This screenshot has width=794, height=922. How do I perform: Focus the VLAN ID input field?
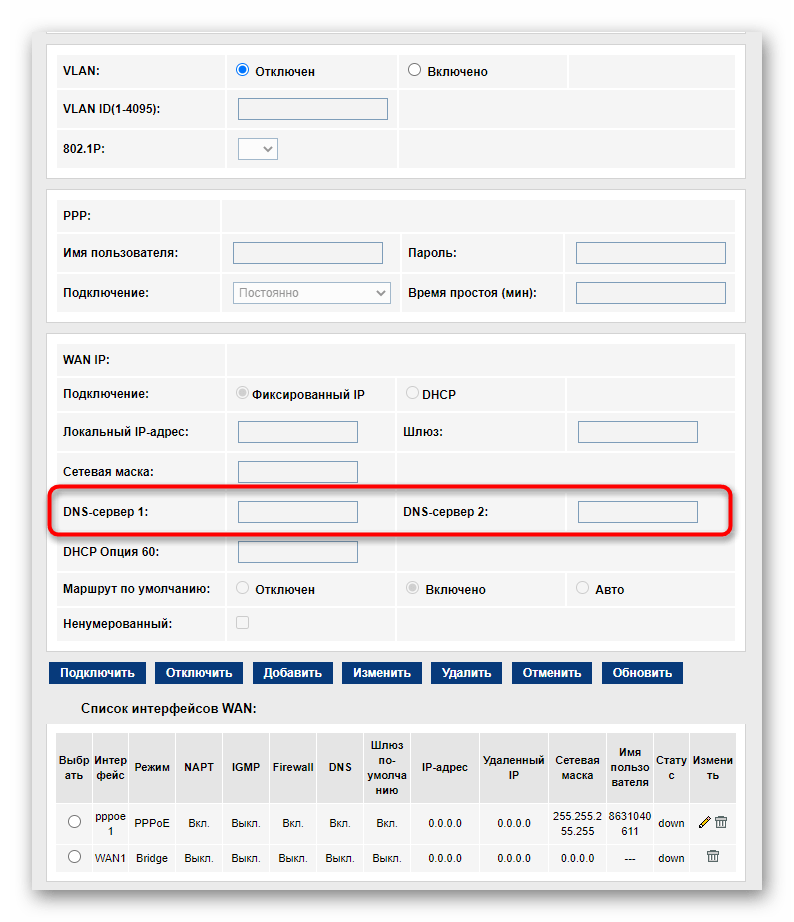click(313, 109)
